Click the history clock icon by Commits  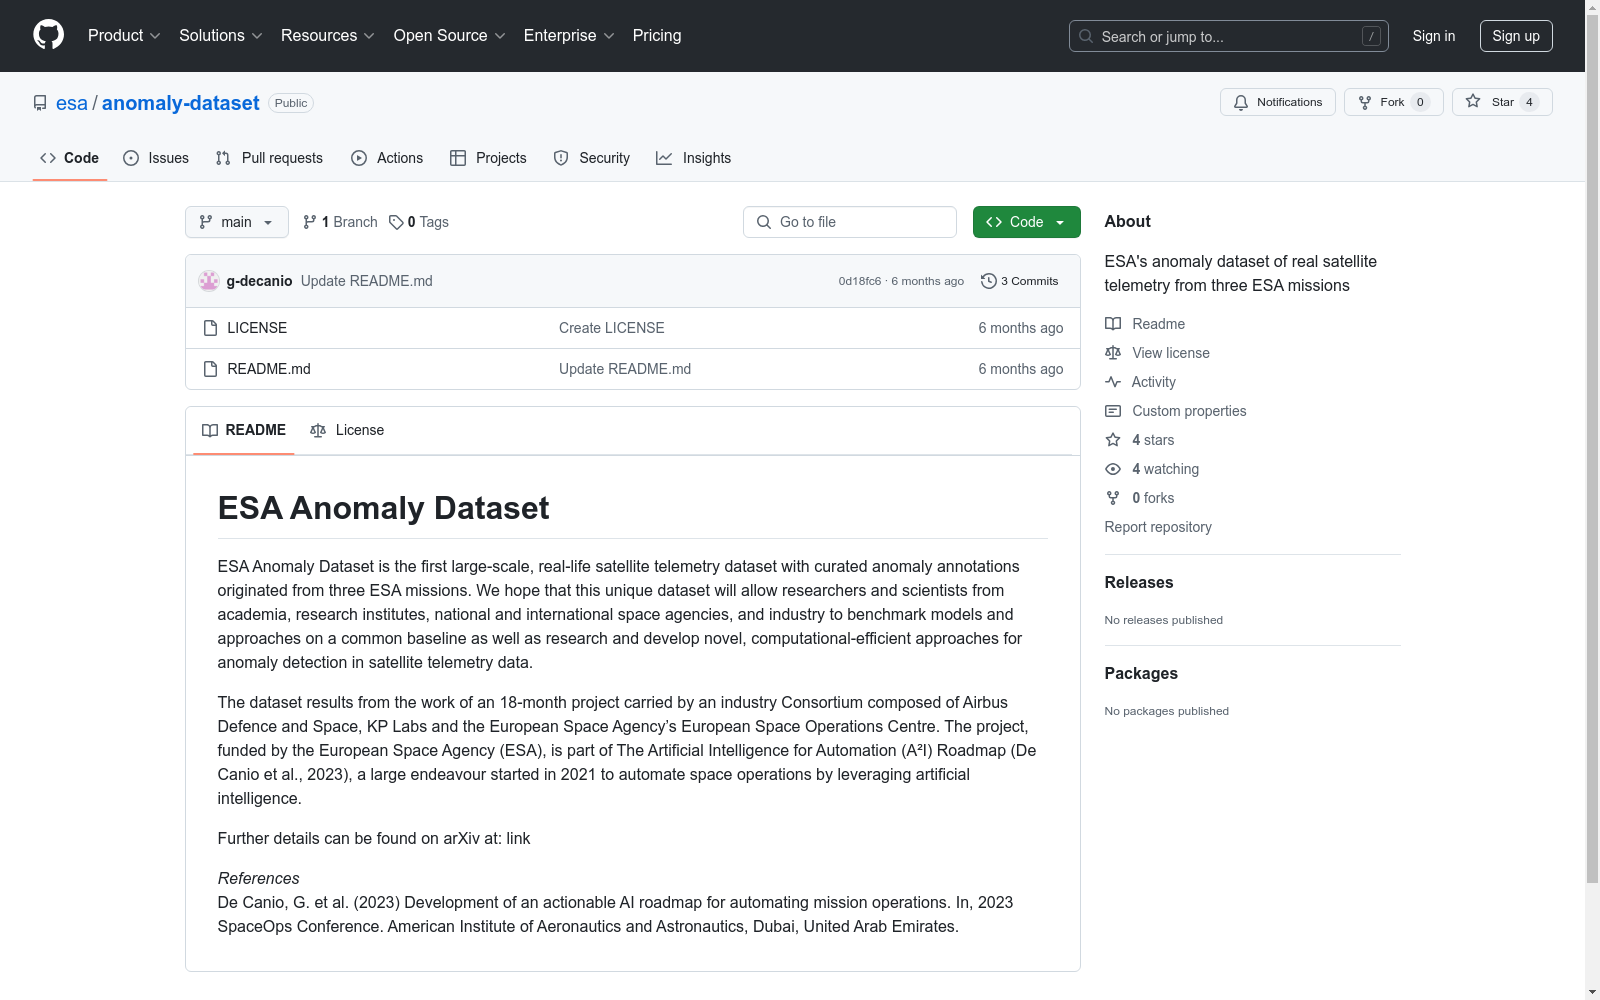989,281
